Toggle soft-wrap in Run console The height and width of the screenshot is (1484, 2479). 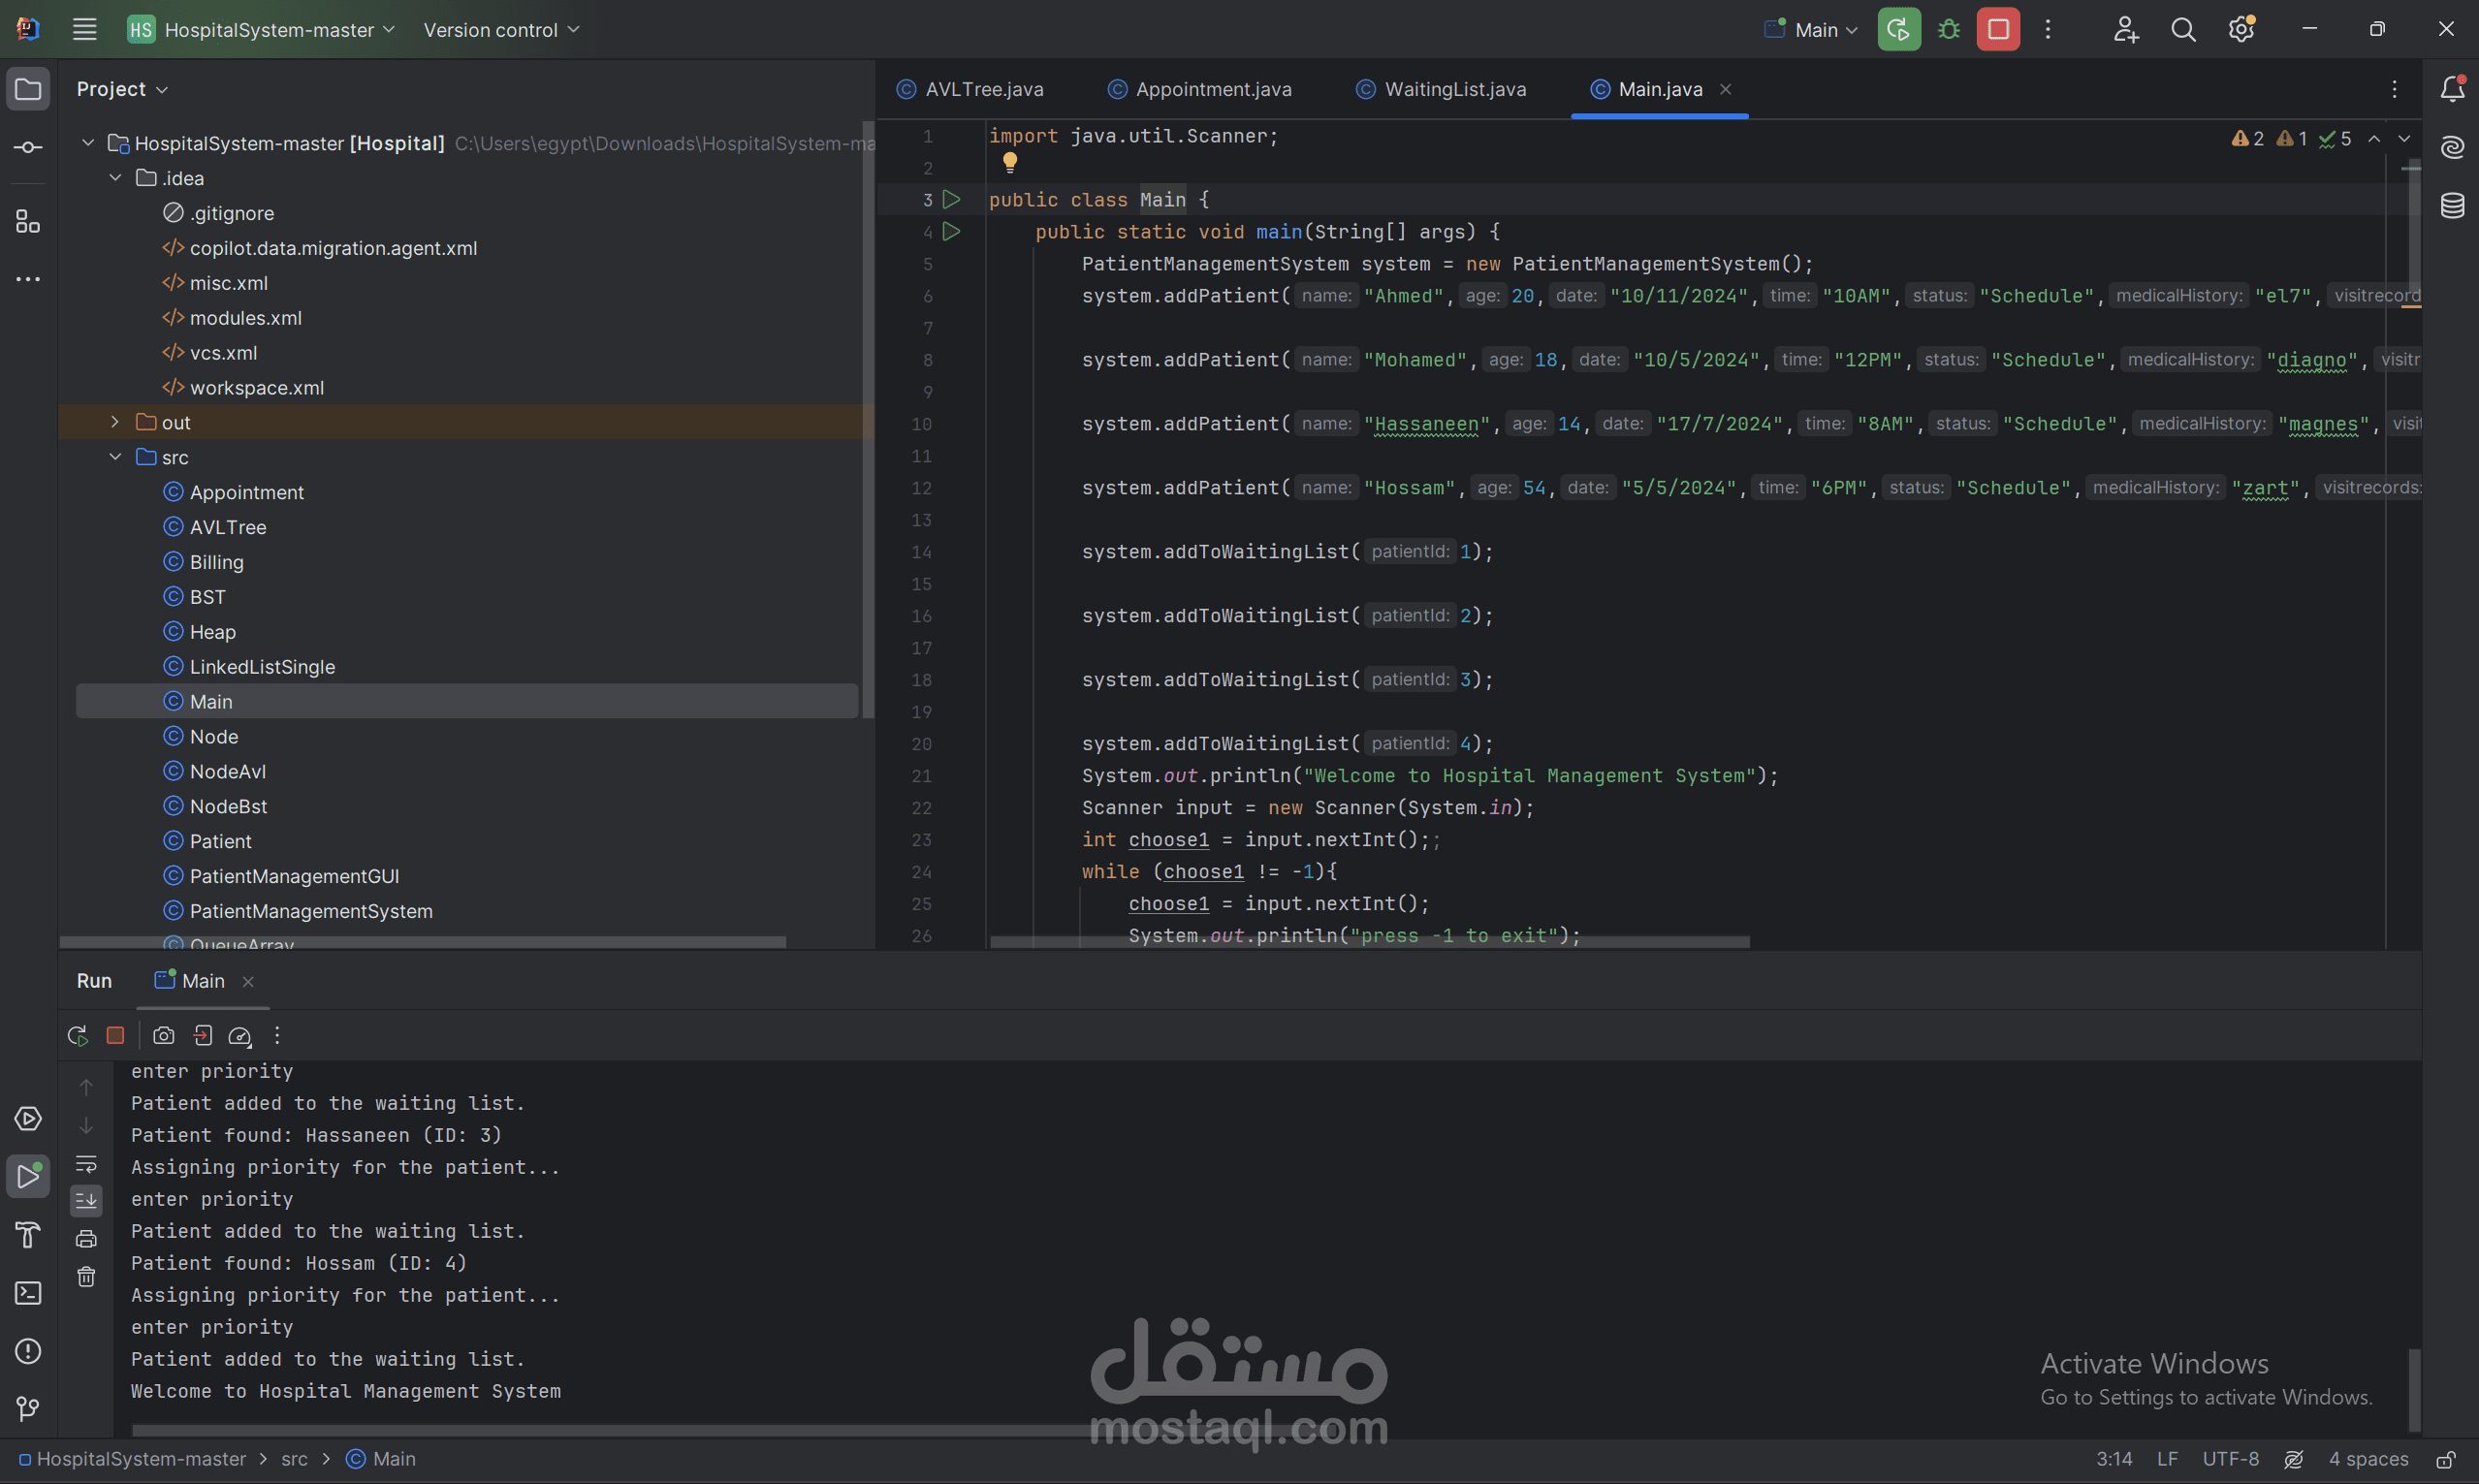point(87,1164)
